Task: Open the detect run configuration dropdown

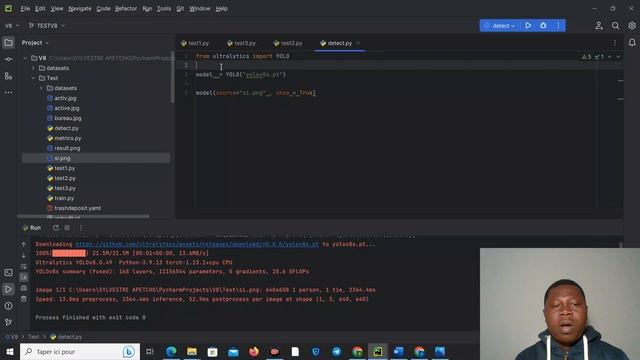Action: [499, 26]
